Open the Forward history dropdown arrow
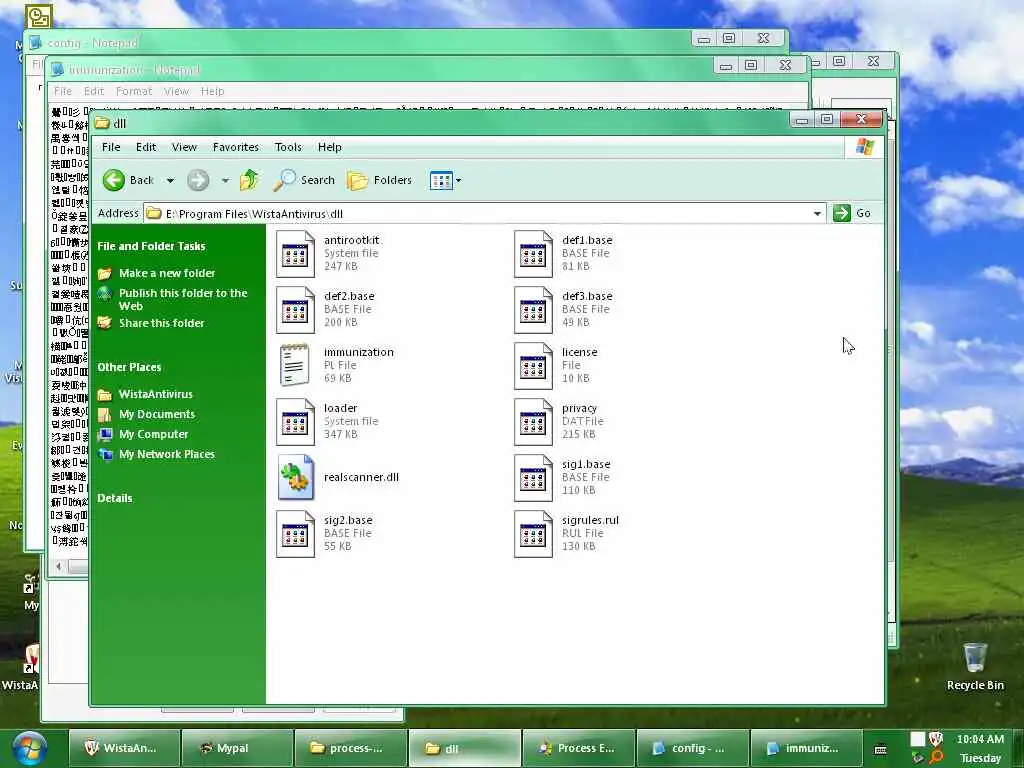This screenshot has width=1024, height=768. tap(225, 180)
